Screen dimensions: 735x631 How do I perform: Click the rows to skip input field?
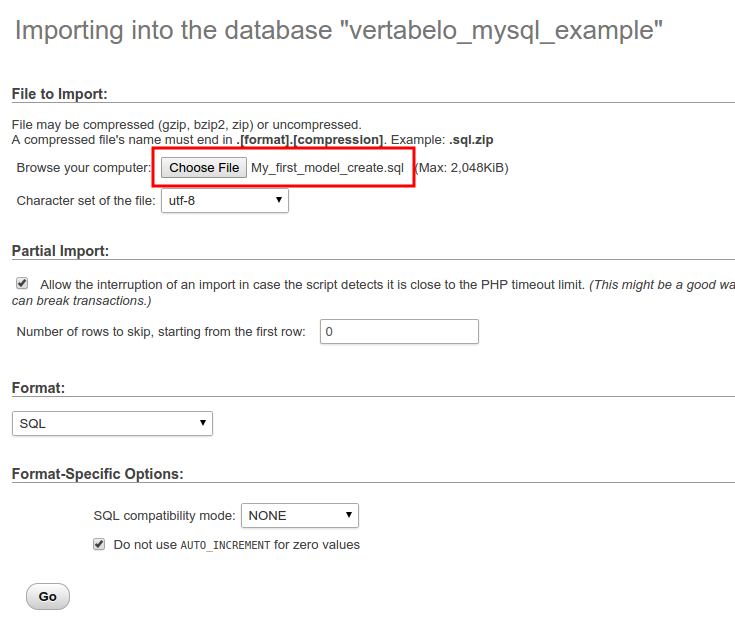click(x=399, y=331)
